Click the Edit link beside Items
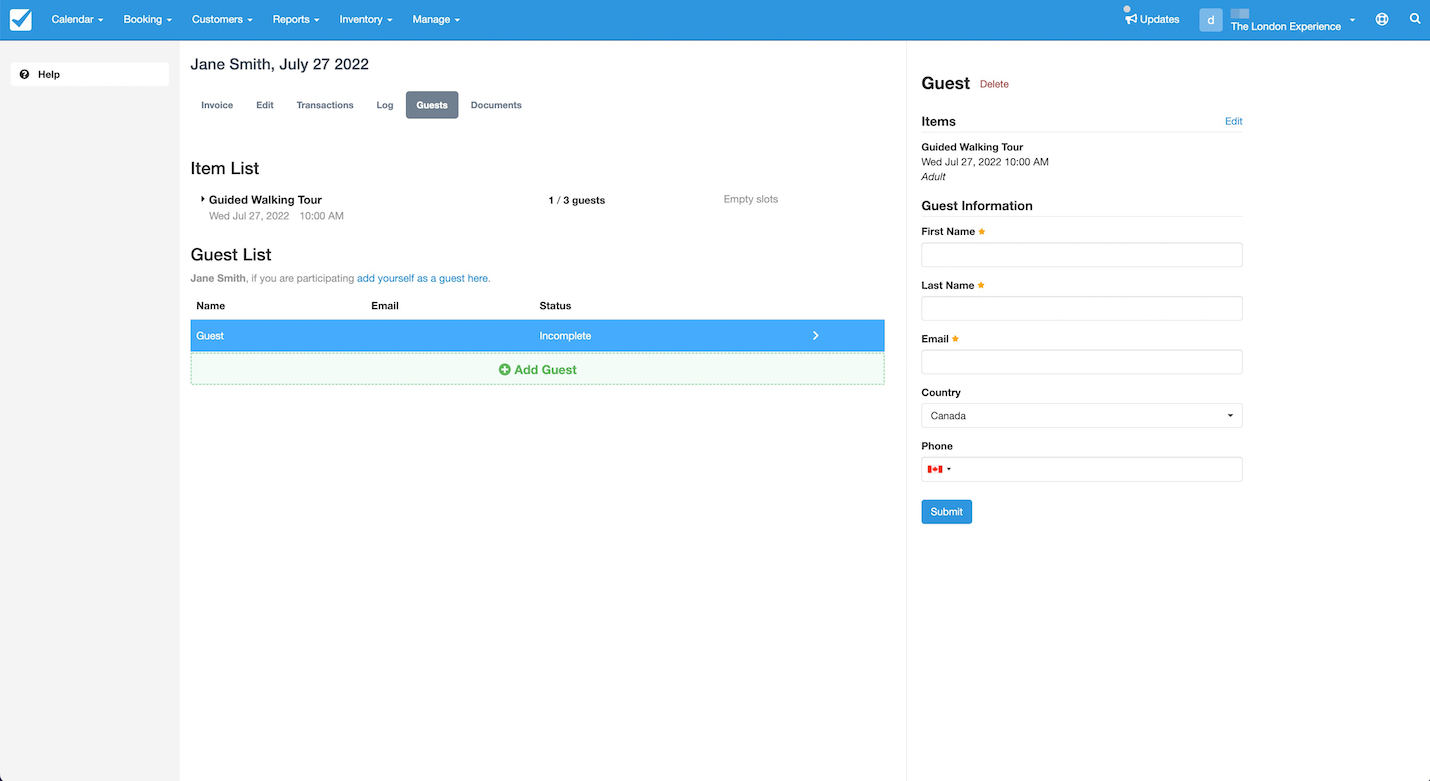 1234,121
